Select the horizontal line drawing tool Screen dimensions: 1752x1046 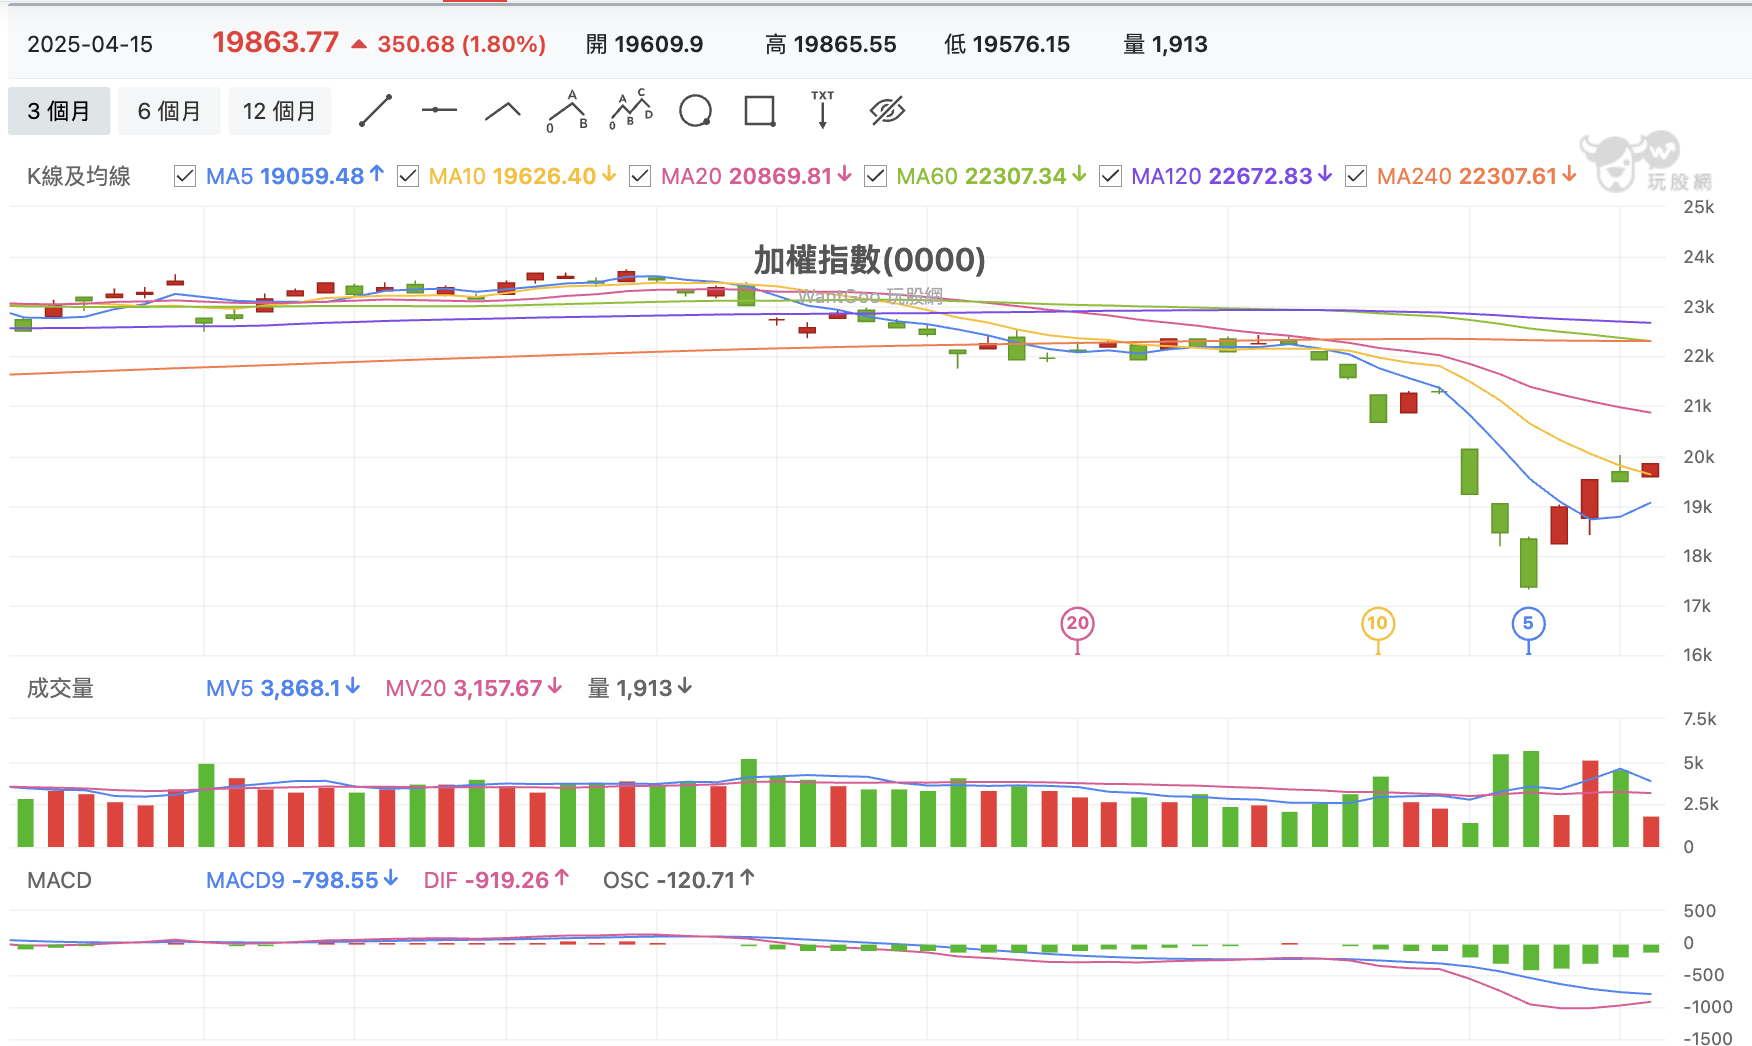(439, 110)
